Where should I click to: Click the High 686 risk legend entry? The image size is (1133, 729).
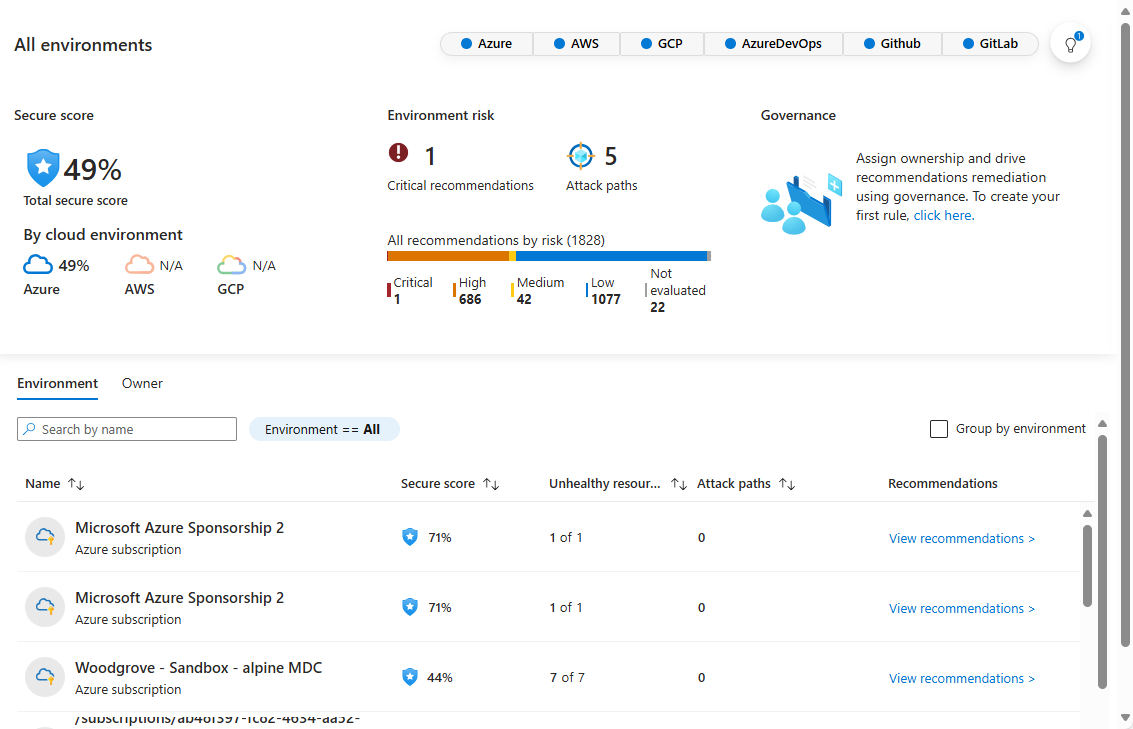470,290
